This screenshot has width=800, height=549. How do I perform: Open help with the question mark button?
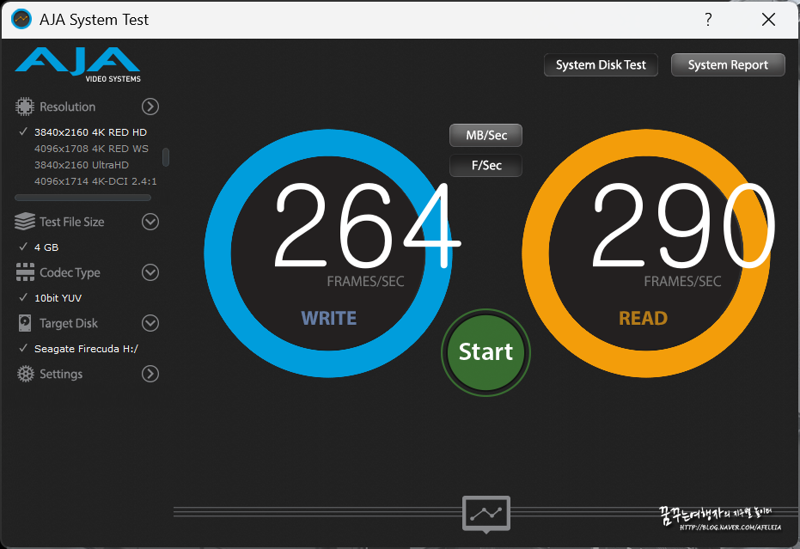pyautogui.click(x=708, y=19)
